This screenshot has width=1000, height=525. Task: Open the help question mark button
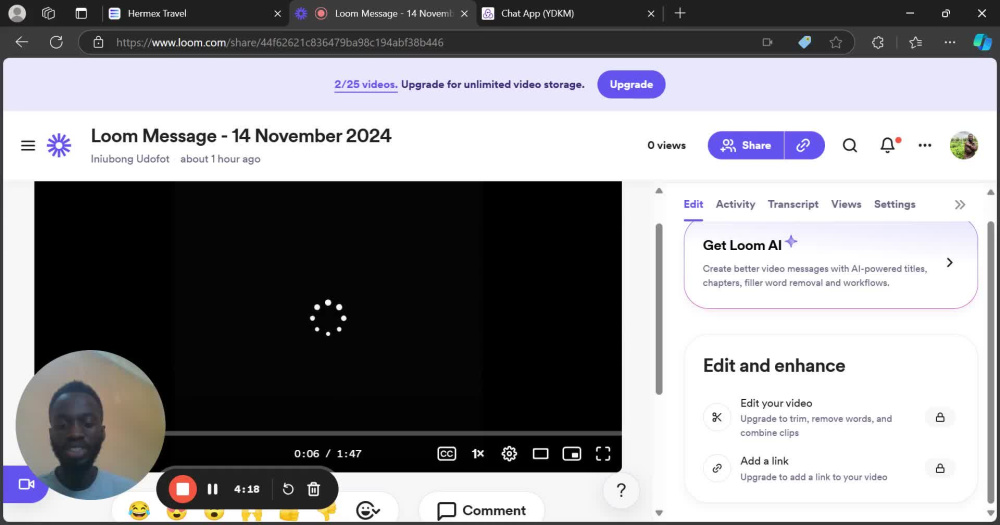tap(621, 490)
